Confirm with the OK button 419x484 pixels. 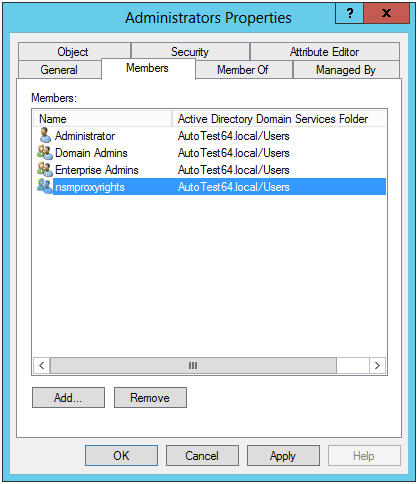click(121, 455)
